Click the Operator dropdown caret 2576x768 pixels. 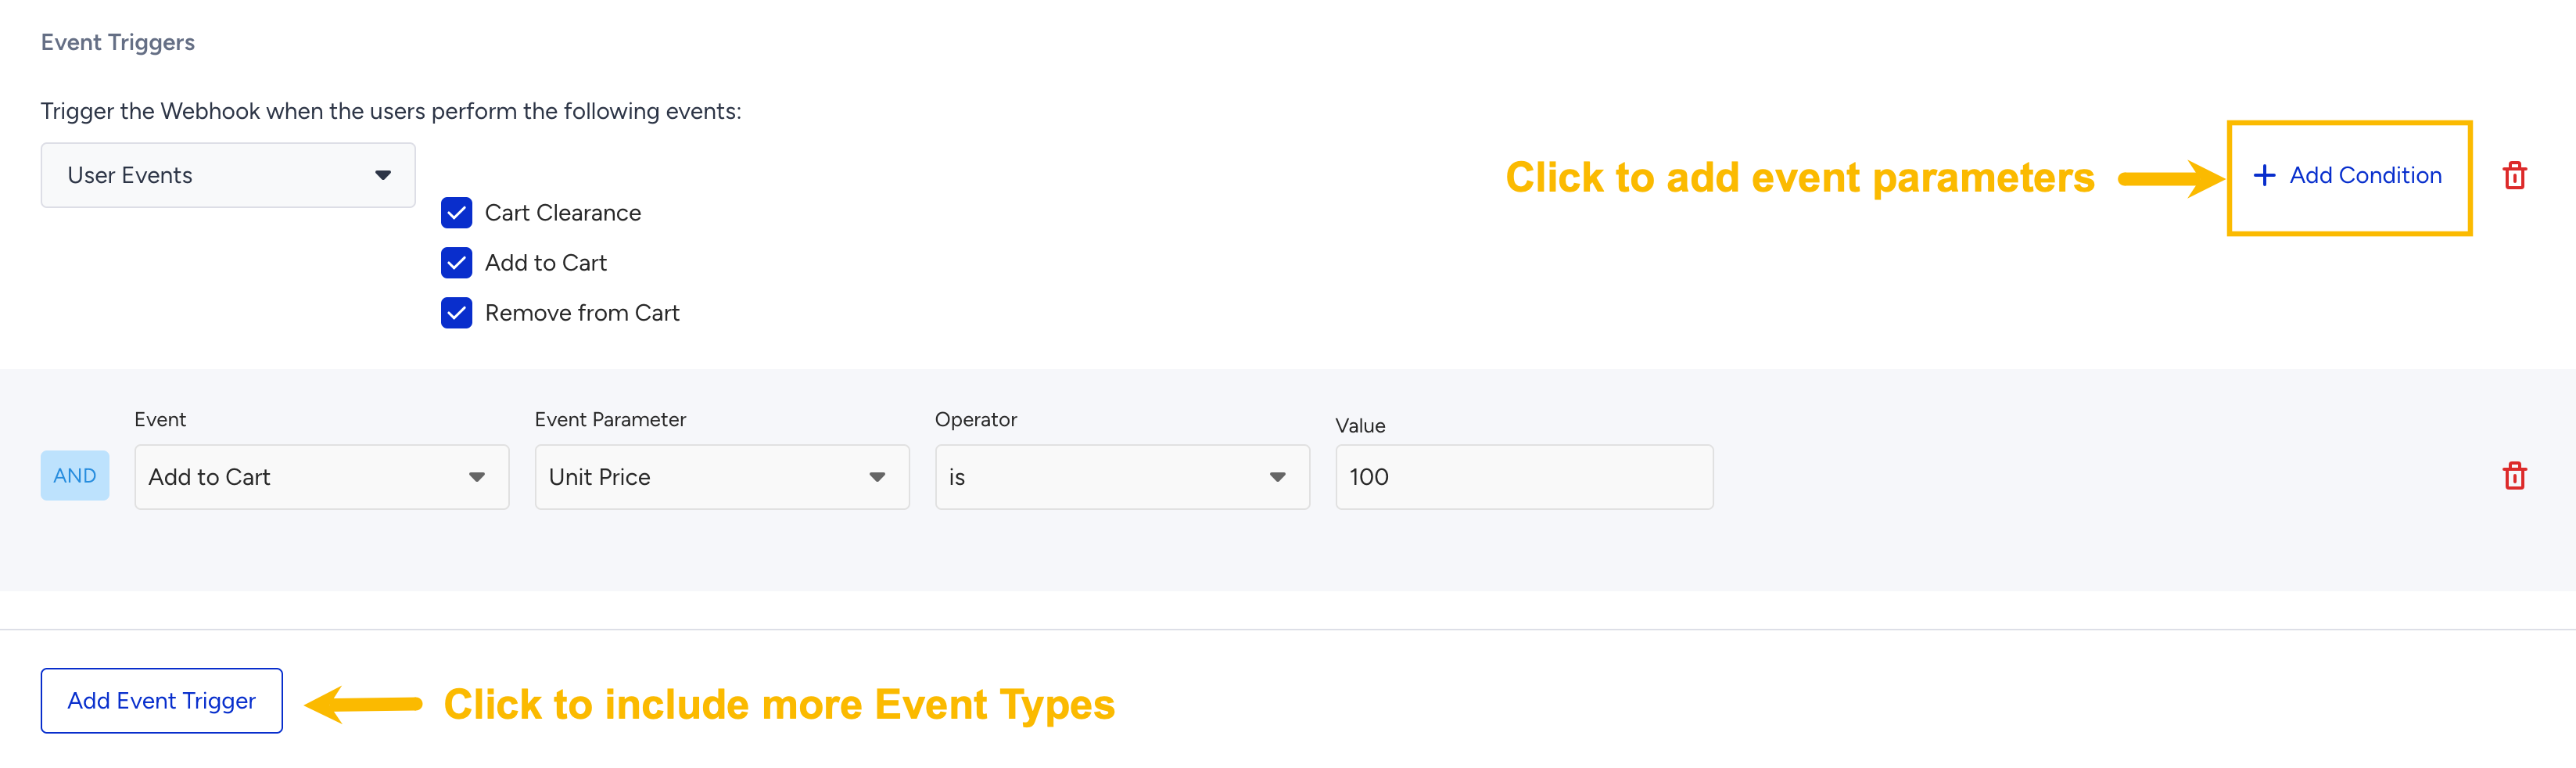coord(1277,477)
